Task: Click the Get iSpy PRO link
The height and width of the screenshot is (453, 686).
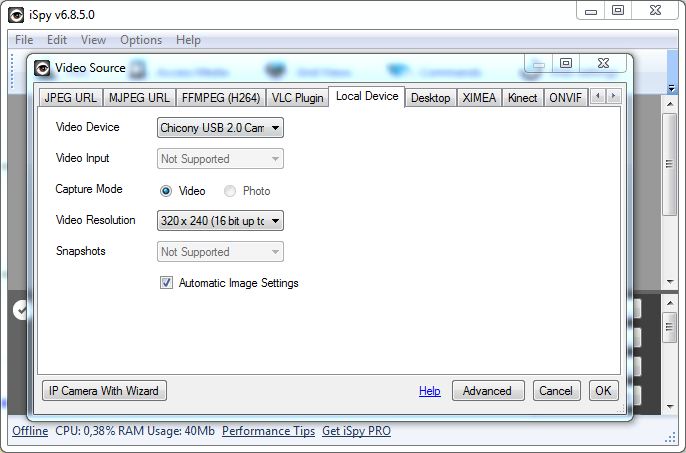Action: pos(357,431)
